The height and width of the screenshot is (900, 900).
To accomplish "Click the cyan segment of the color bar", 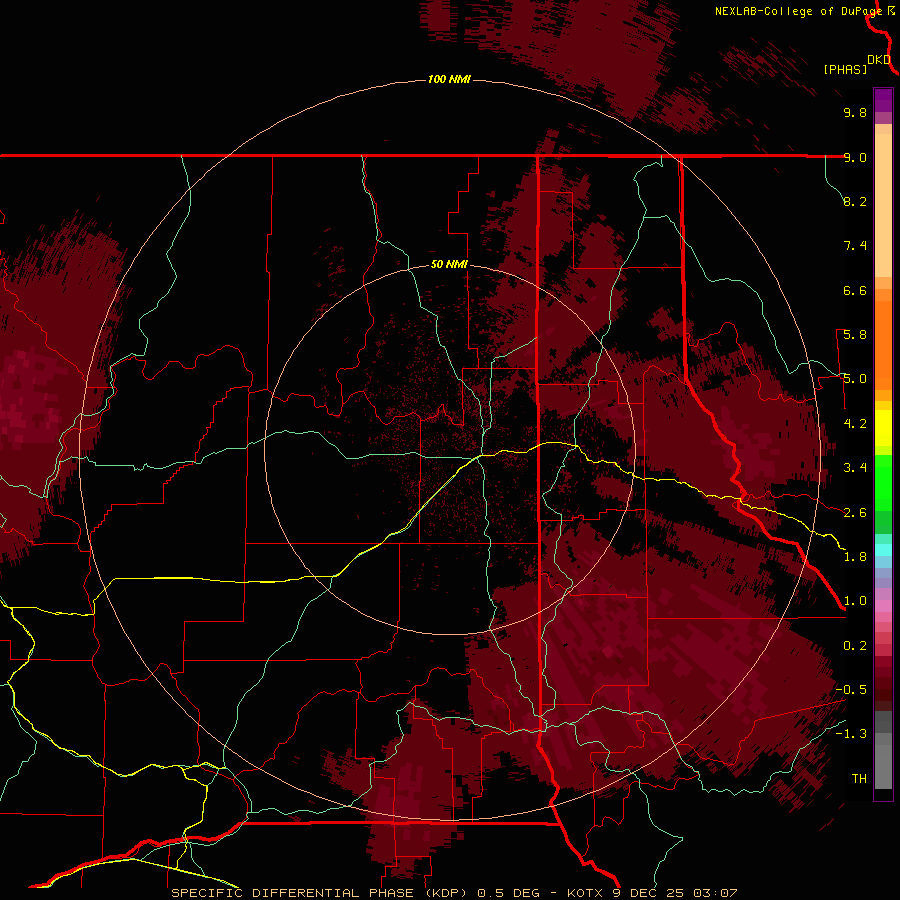I will tap(883, 550).
